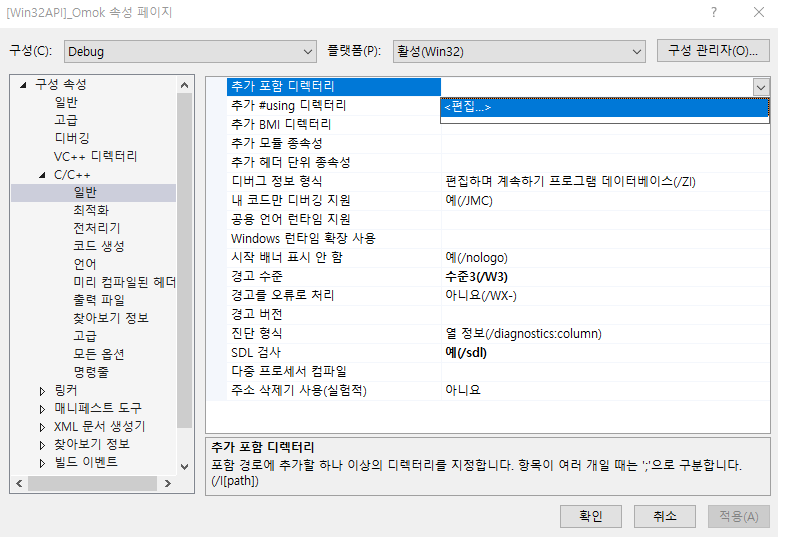Close the property pages dialog
786x543 pixels.
click(x=759, y=12)
